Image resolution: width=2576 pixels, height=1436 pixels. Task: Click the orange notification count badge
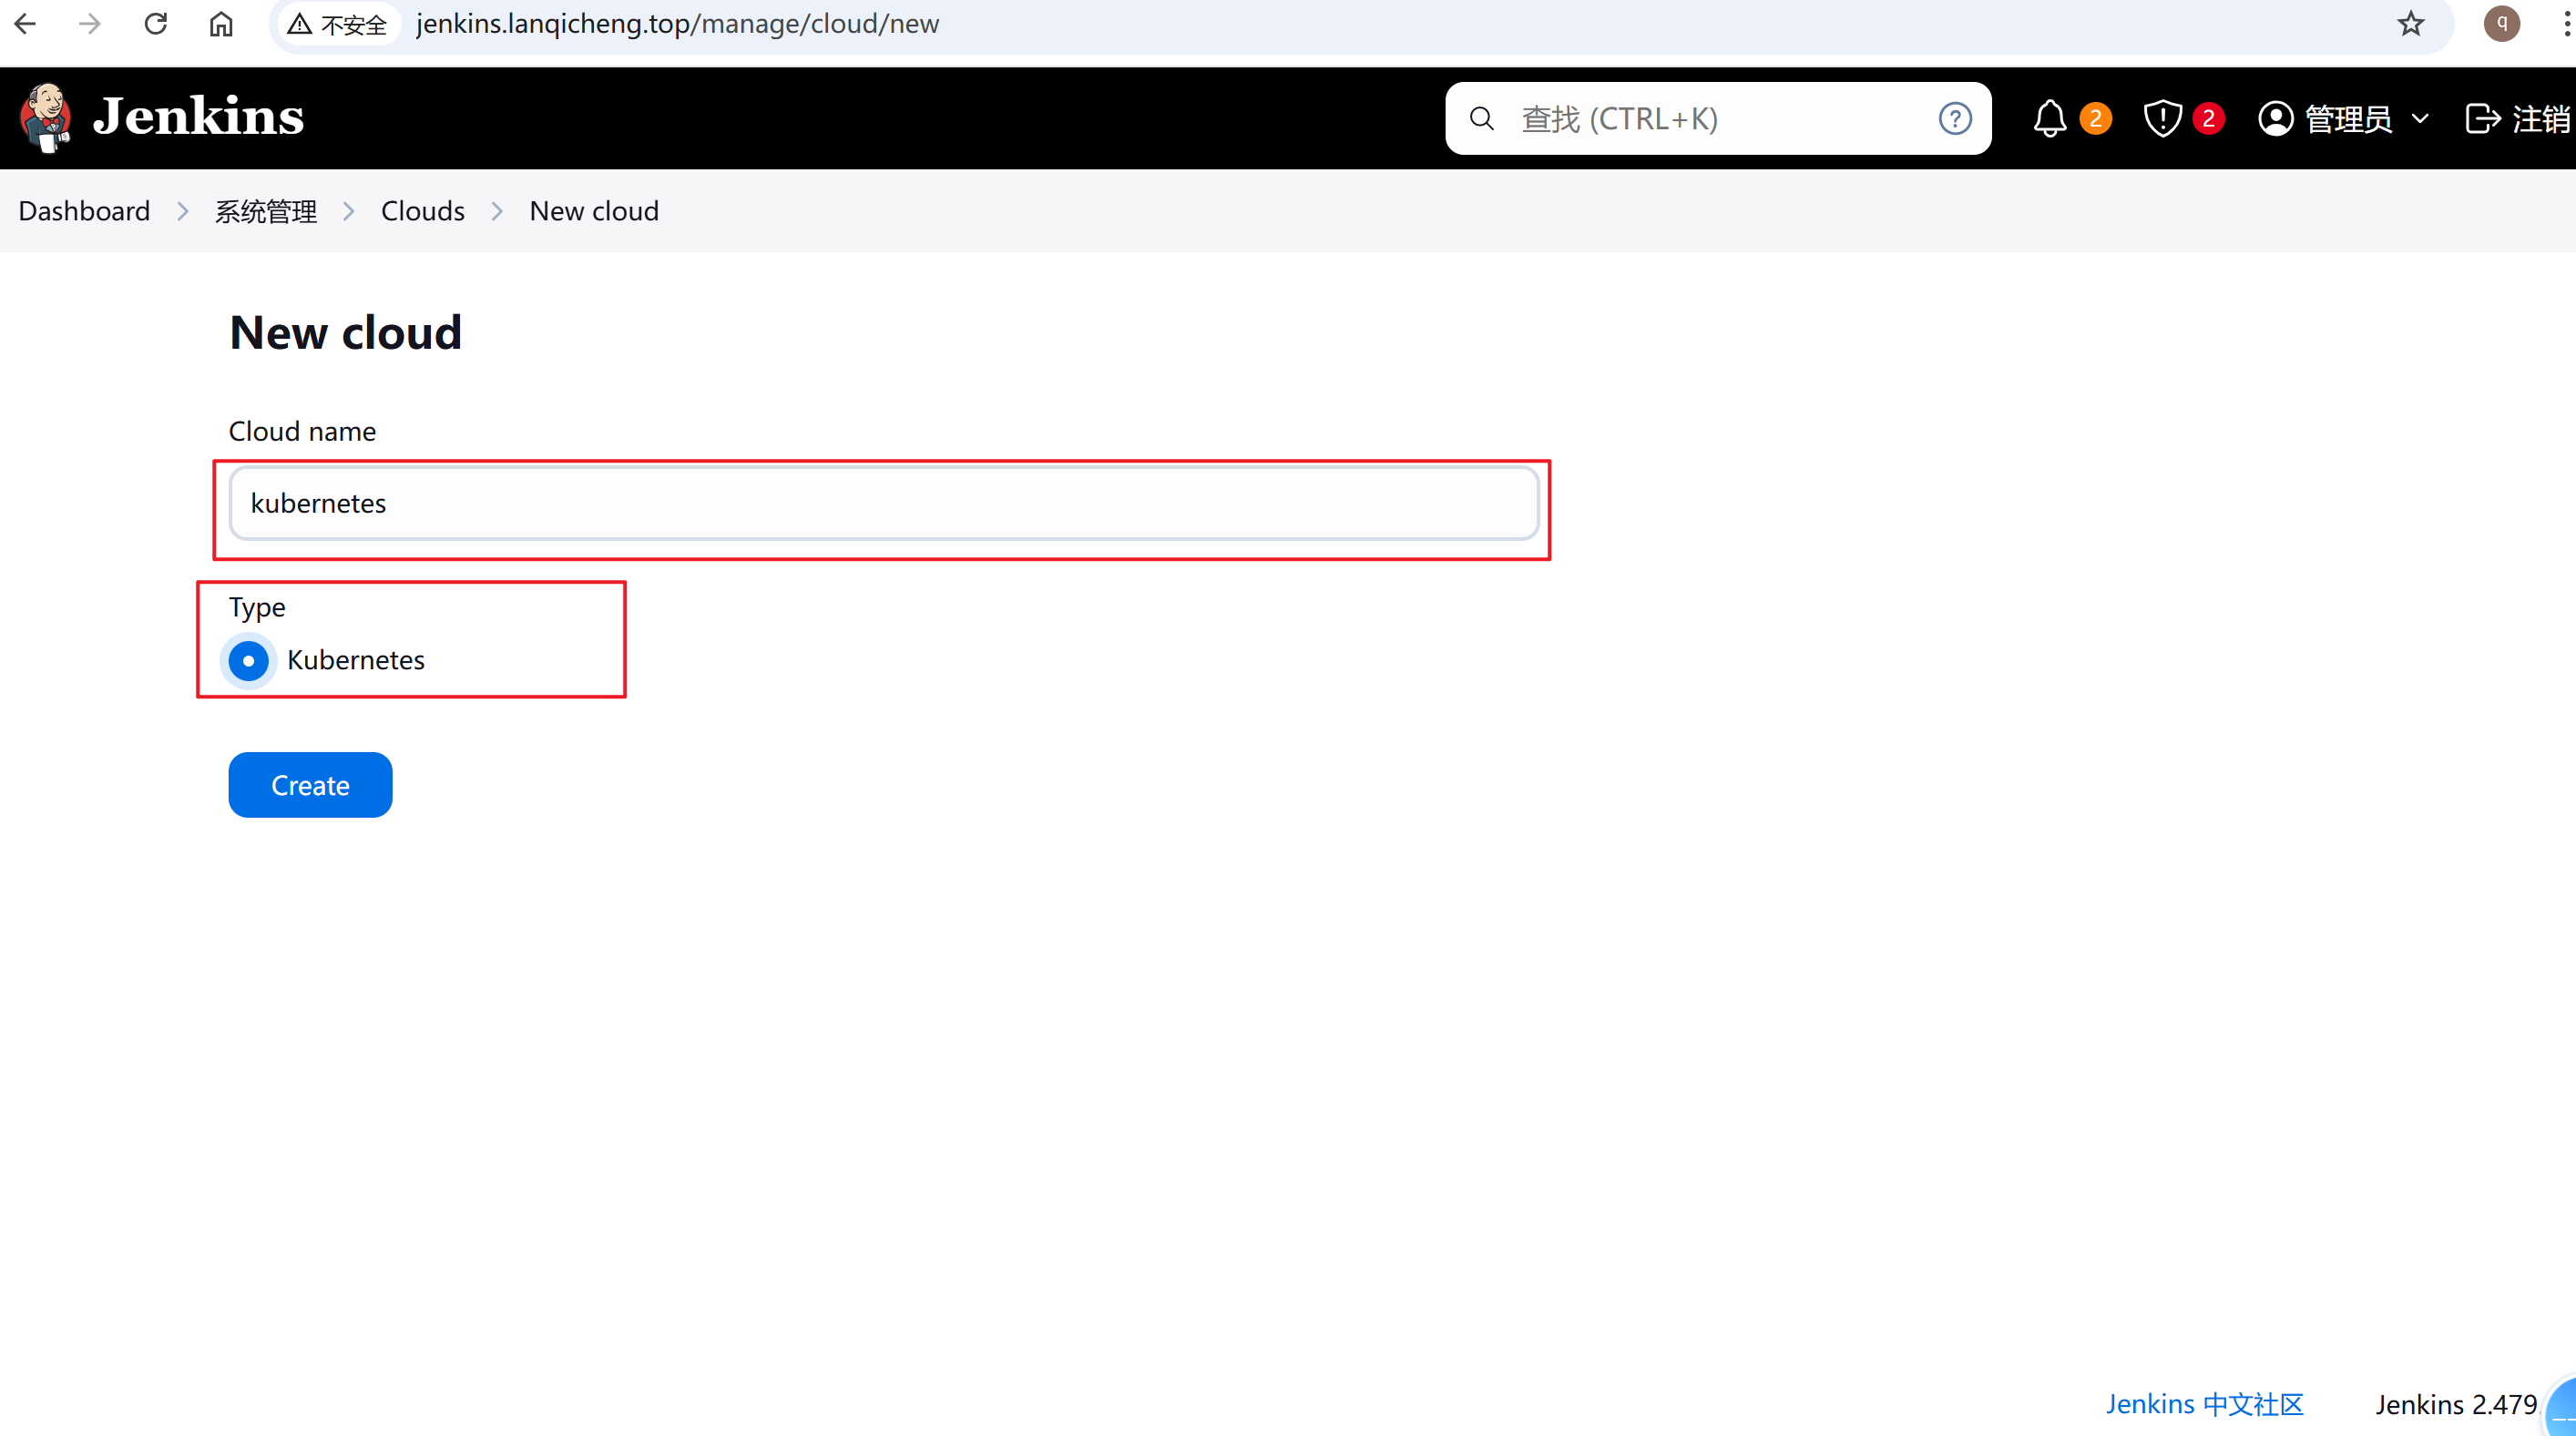[2095, 119]
